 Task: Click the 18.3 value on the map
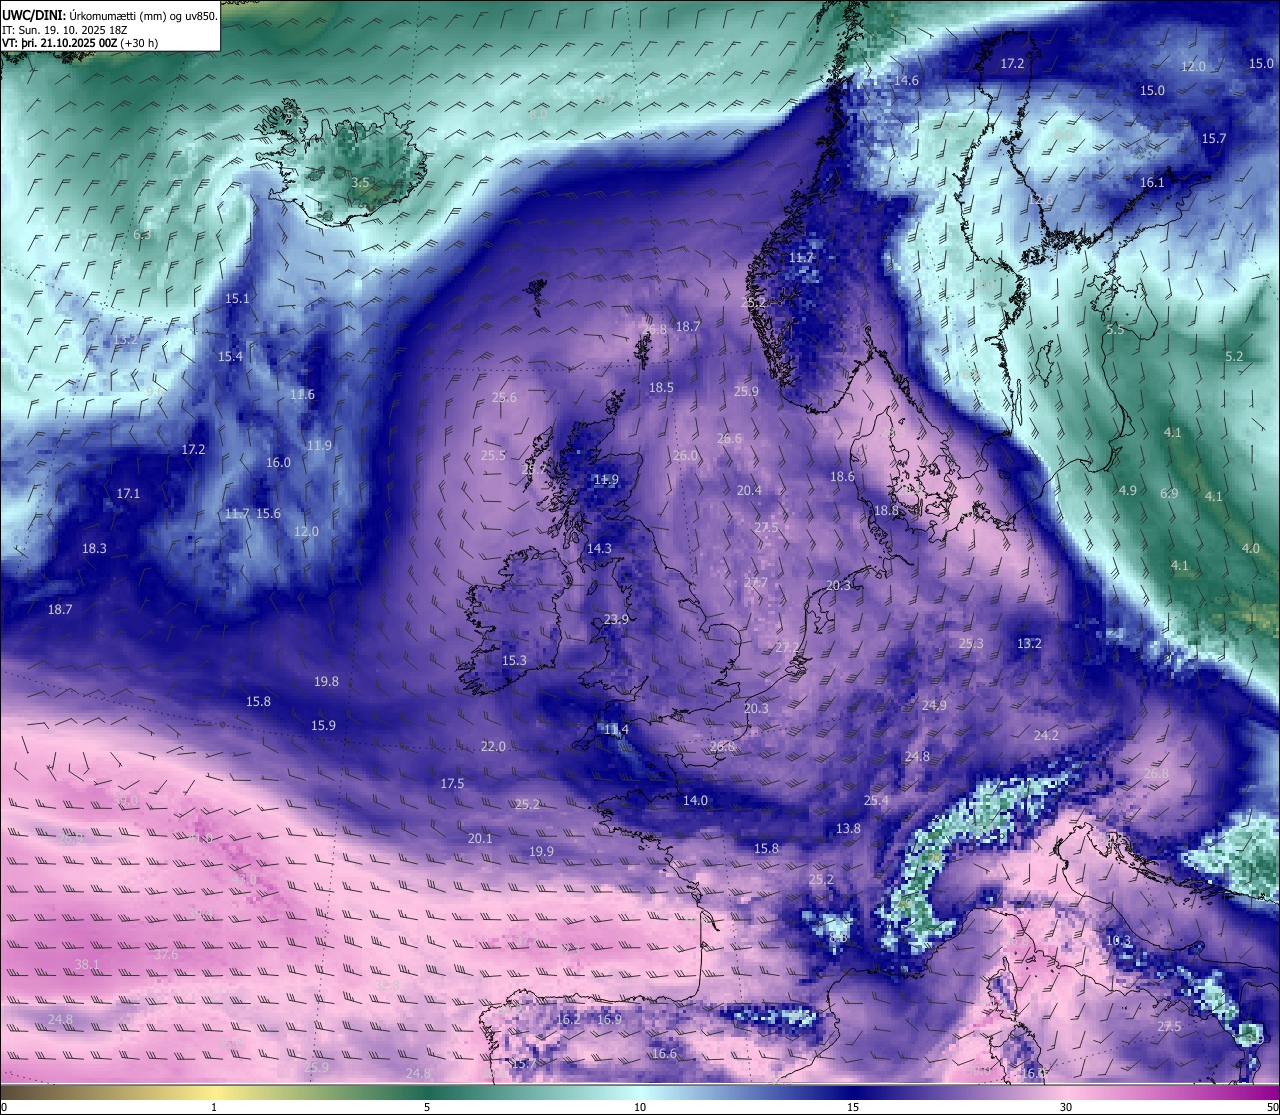point(94,548)
